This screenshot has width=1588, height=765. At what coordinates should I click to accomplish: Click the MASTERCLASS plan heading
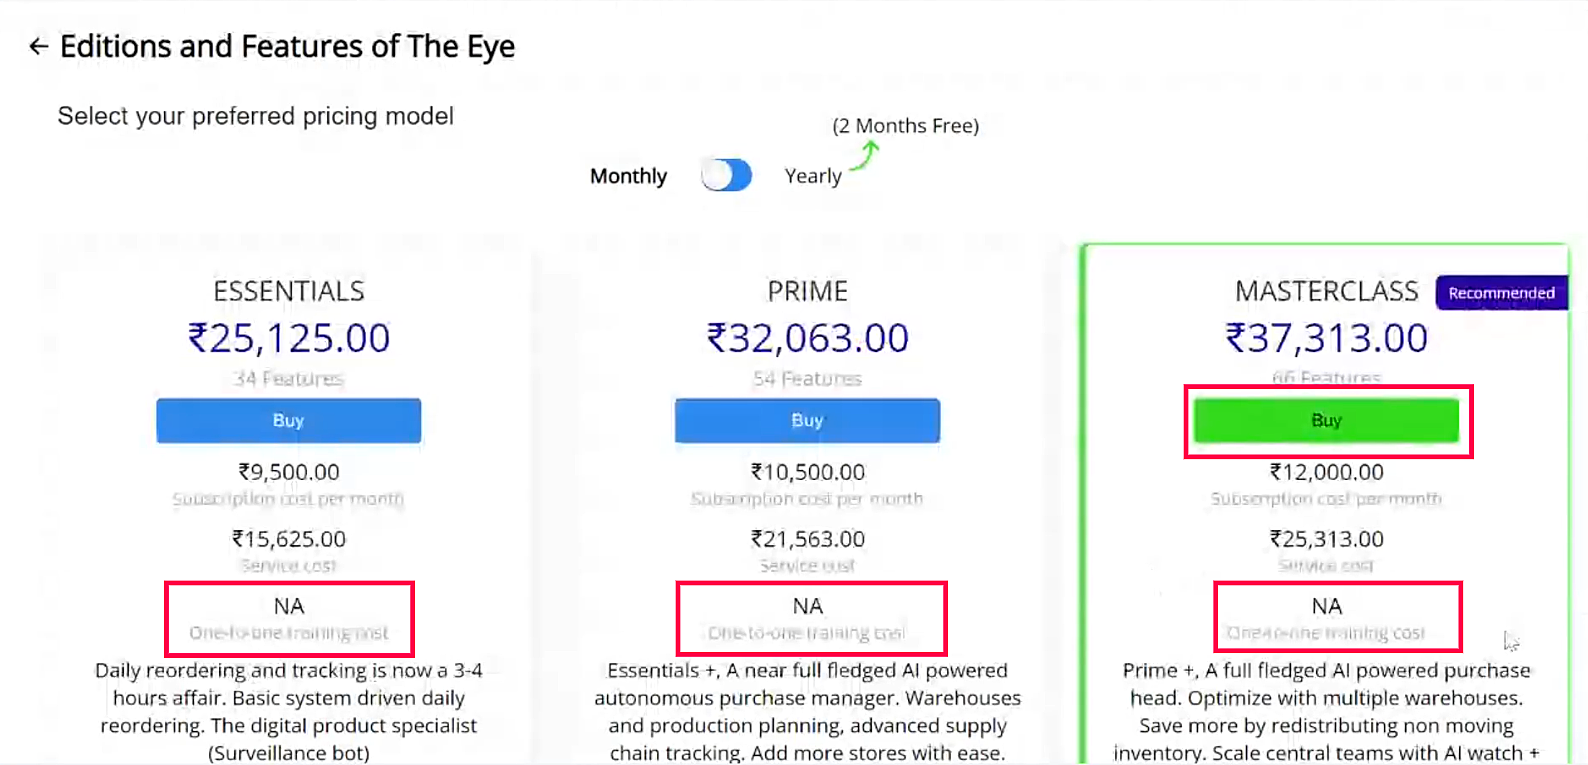pyautogui.click(x=1326, y=291)
